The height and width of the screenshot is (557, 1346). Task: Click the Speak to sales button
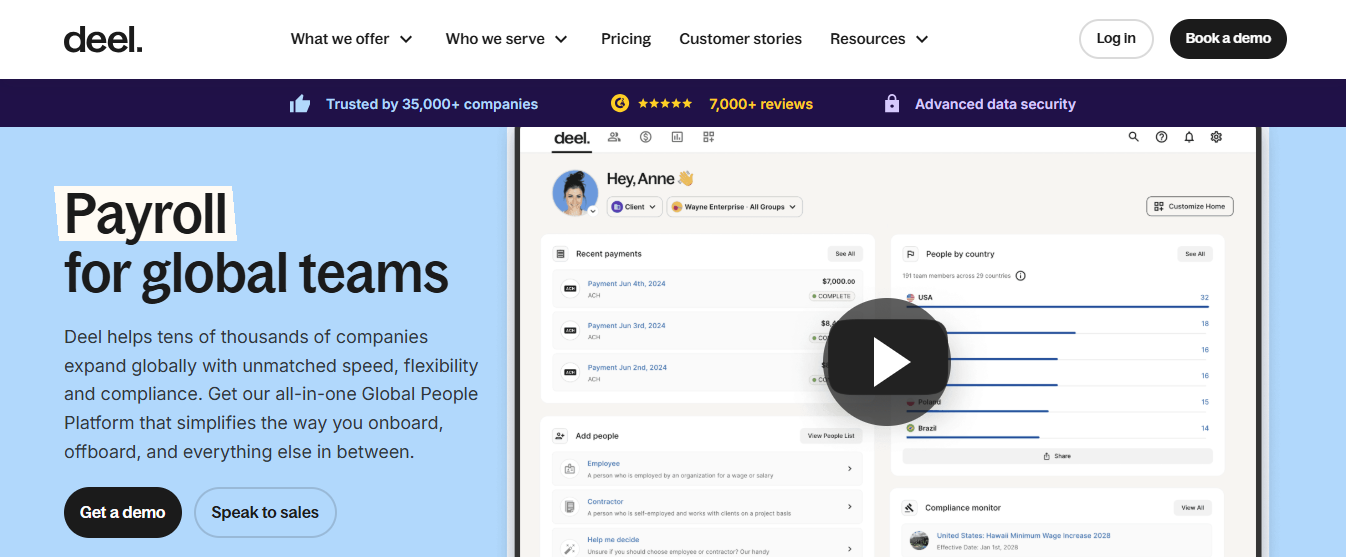tap(265, 512)
